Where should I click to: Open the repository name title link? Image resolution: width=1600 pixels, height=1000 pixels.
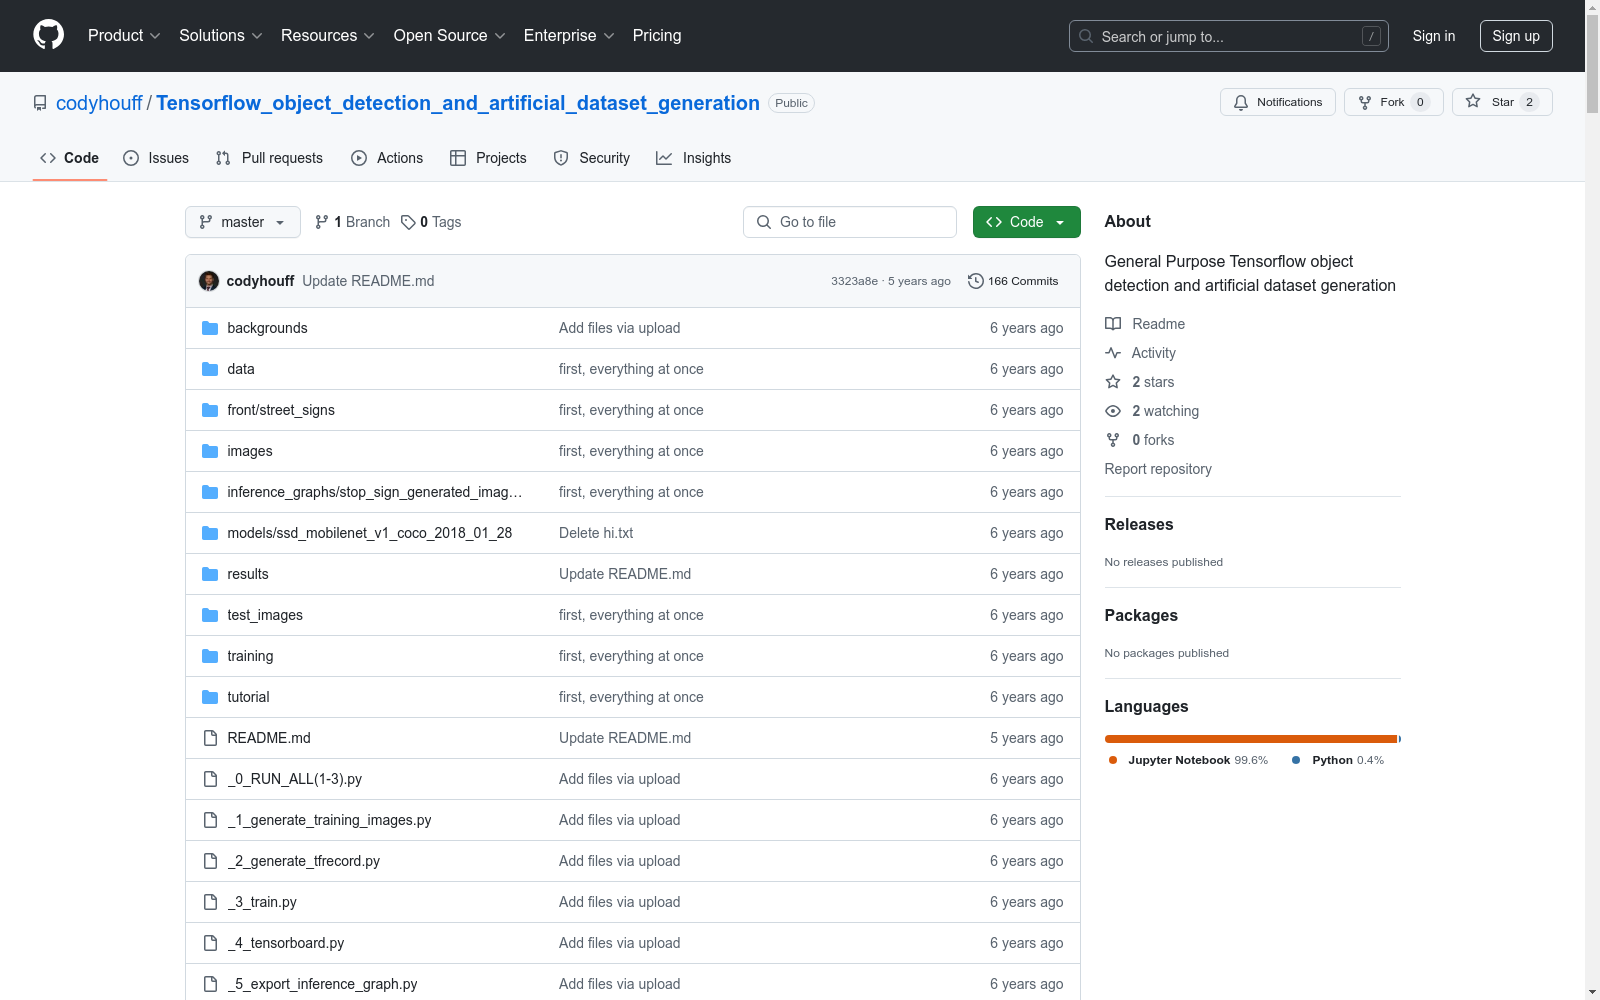[458, 103]
